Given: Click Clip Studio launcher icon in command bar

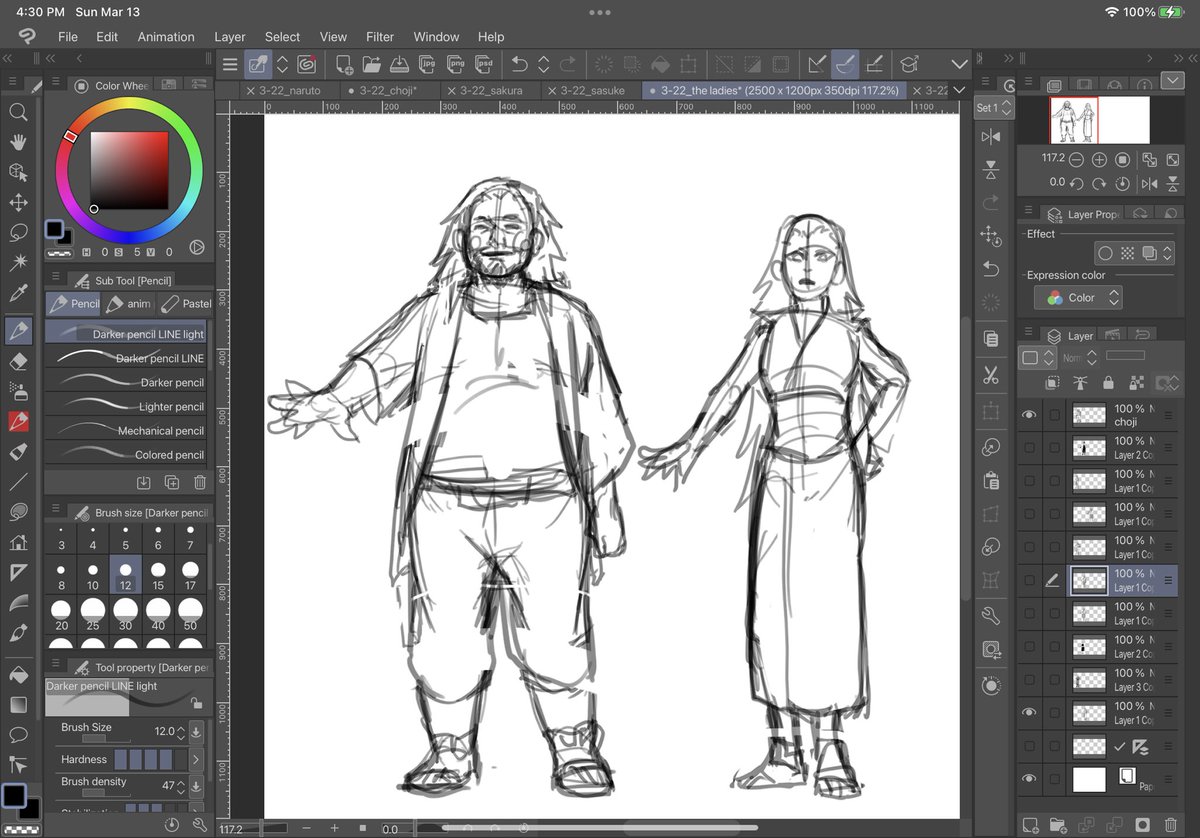Looking at the screenshot, I should [307, 64].
